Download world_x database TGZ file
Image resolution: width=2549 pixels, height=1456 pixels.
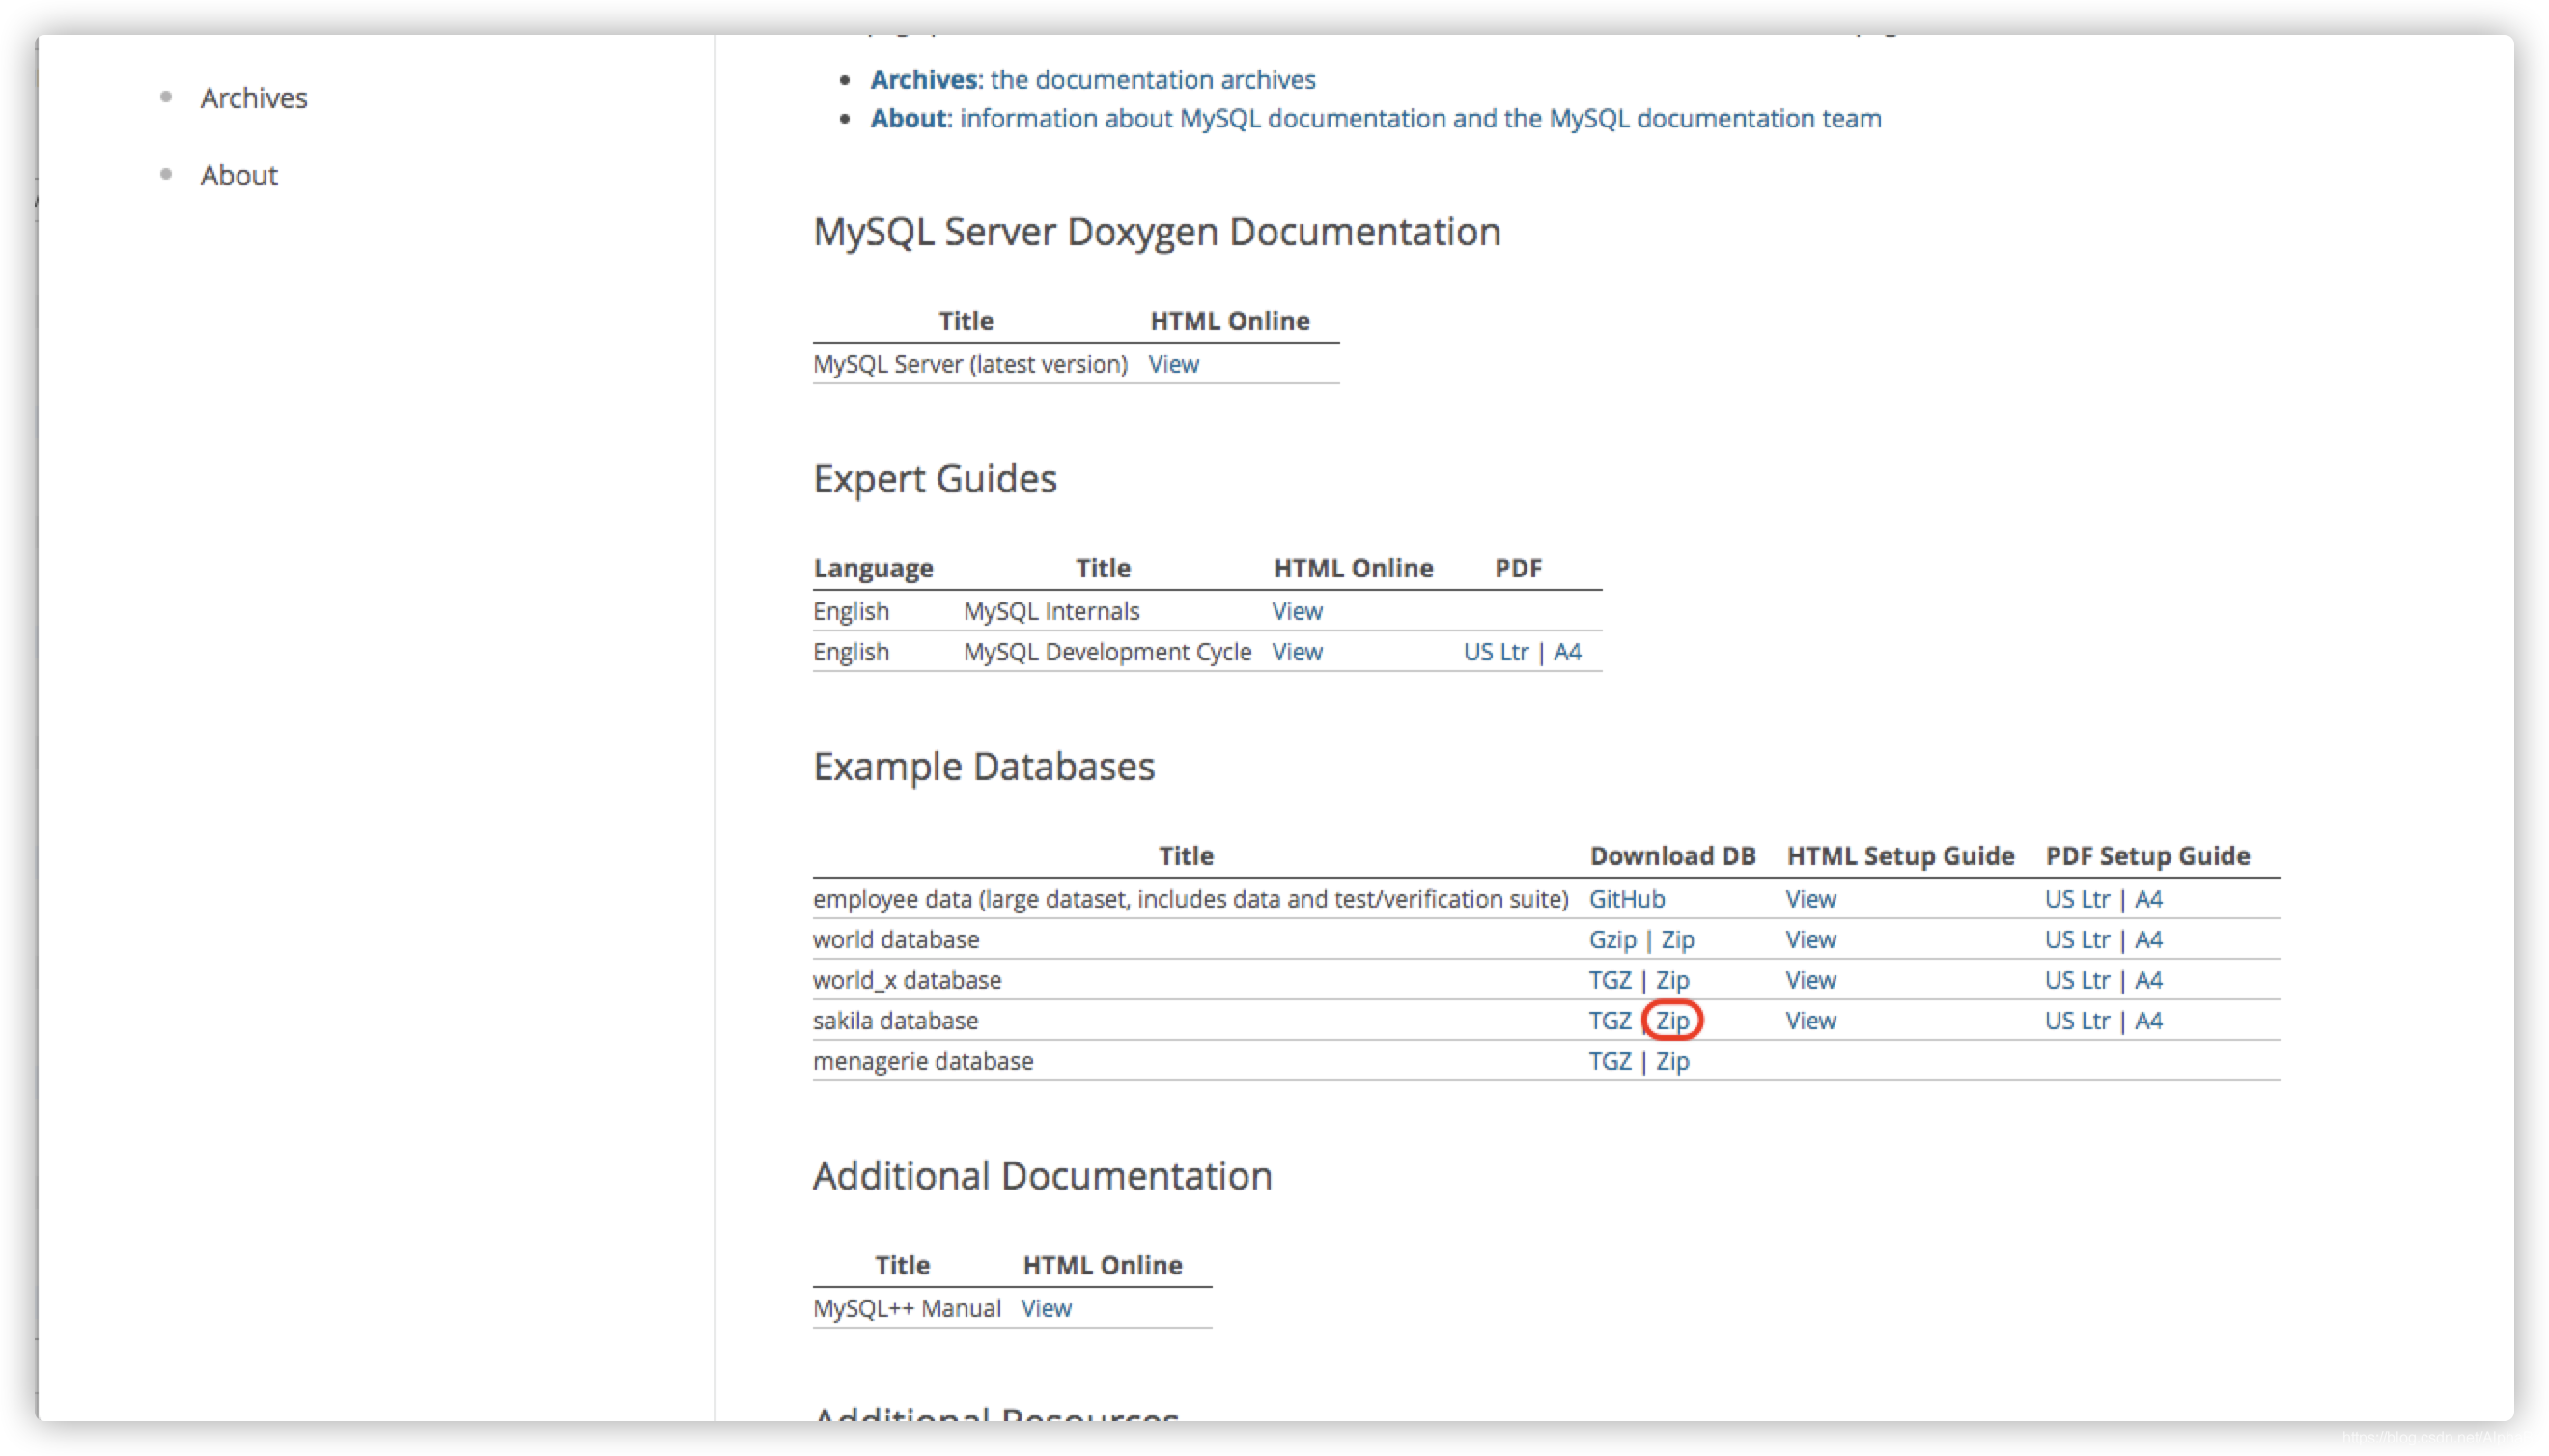[1609, 980]
